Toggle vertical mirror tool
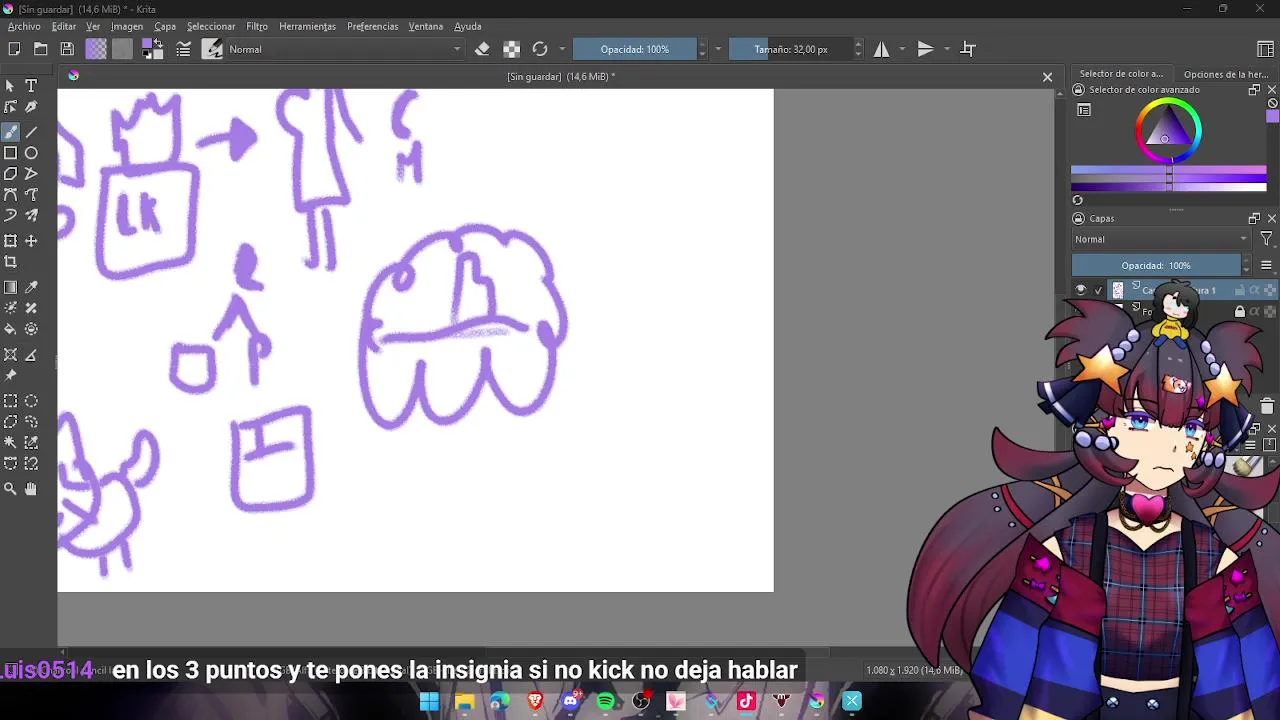The image size is (1280, 720). pos(925,49)
